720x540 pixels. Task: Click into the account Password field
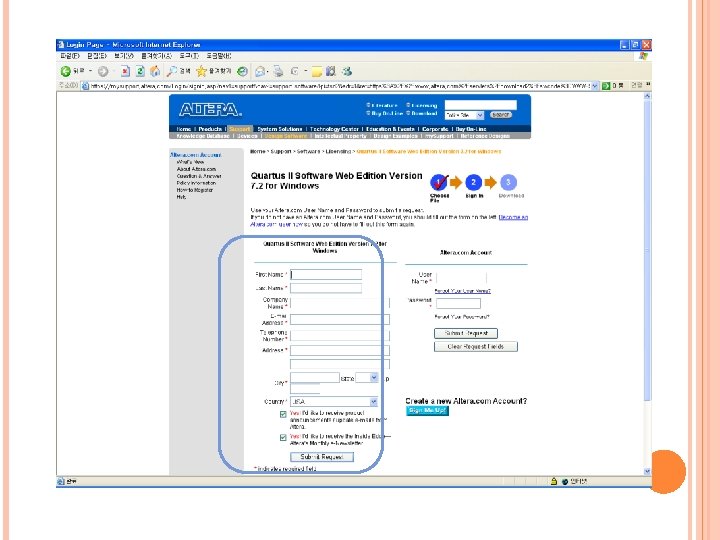pyautogui.click(x=458, y=303)
